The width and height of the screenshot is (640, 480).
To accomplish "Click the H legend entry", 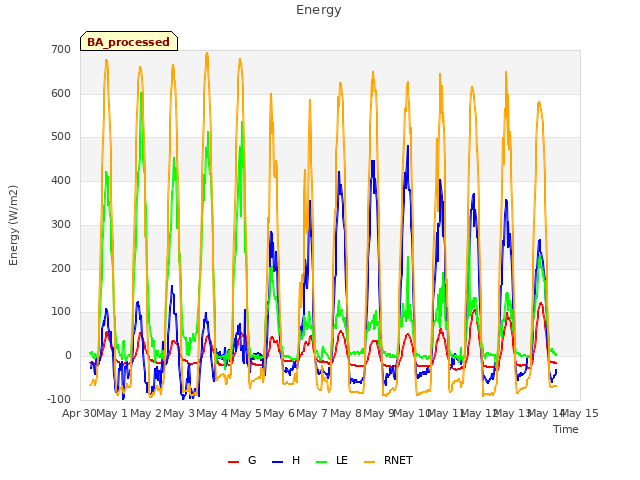I will point(286,460).
